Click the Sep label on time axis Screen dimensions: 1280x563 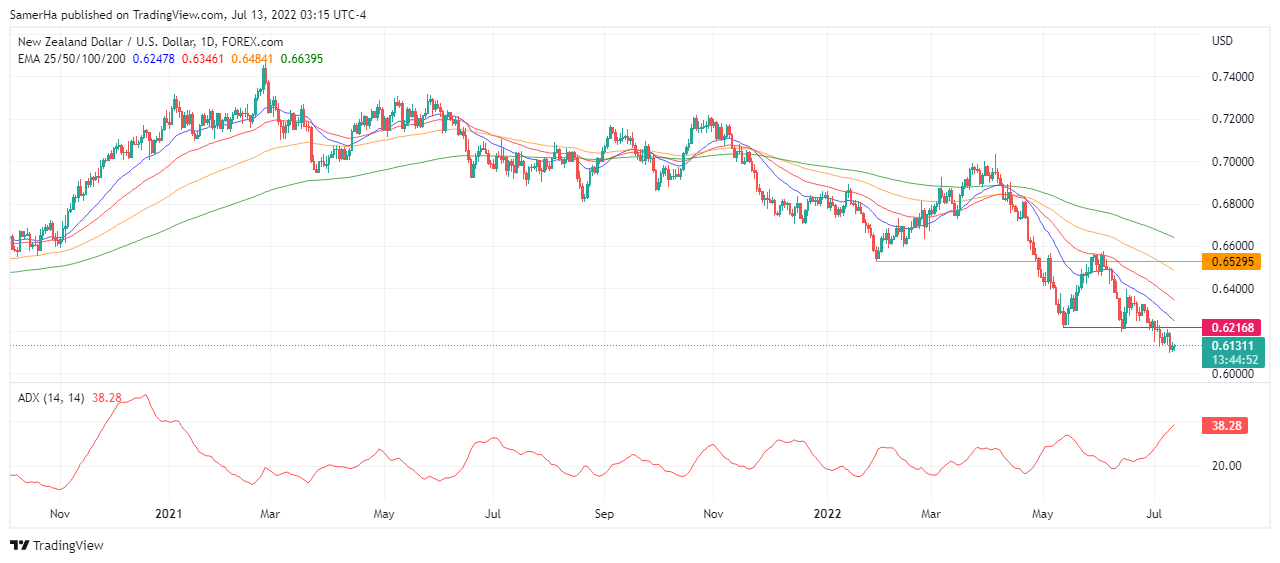pyautogui.click(x=602, y=515)
